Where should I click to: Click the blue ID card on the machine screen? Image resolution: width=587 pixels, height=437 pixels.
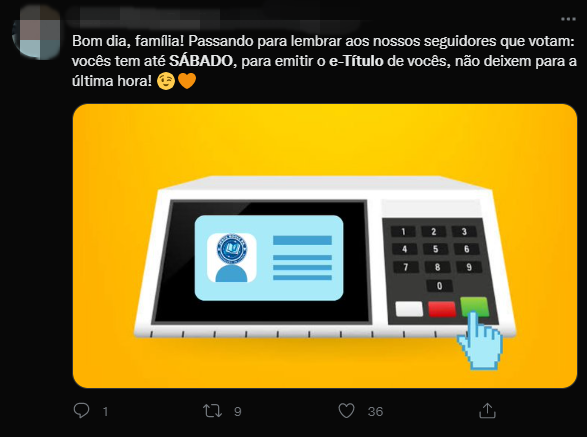click(269, 258)
